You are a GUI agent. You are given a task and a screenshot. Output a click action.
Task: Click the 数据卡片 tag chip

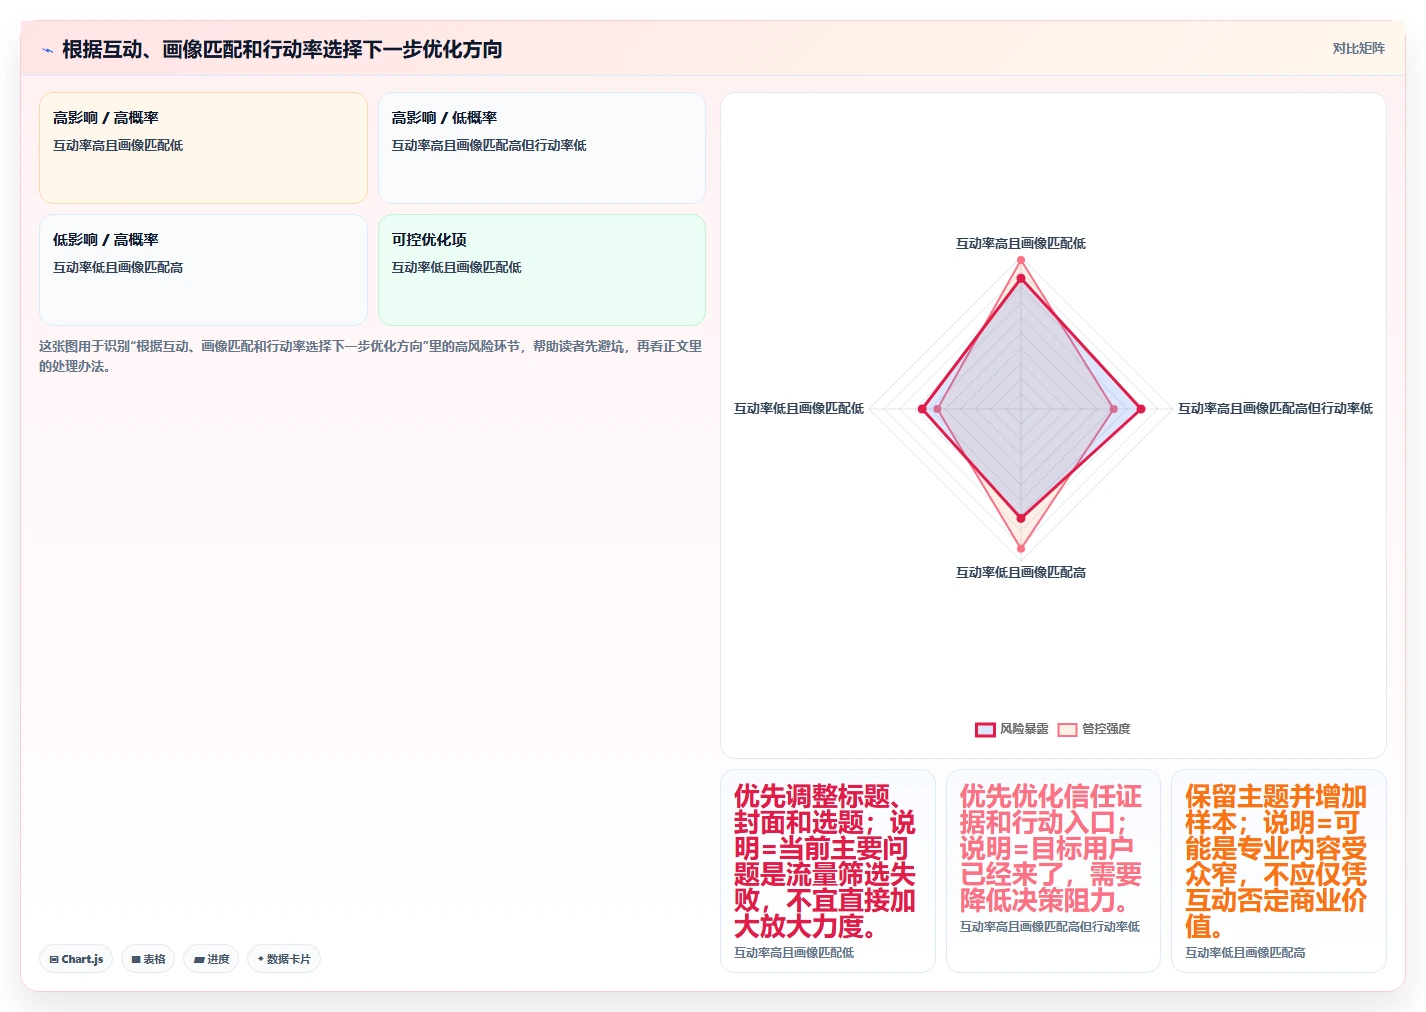tap(284, 959)
